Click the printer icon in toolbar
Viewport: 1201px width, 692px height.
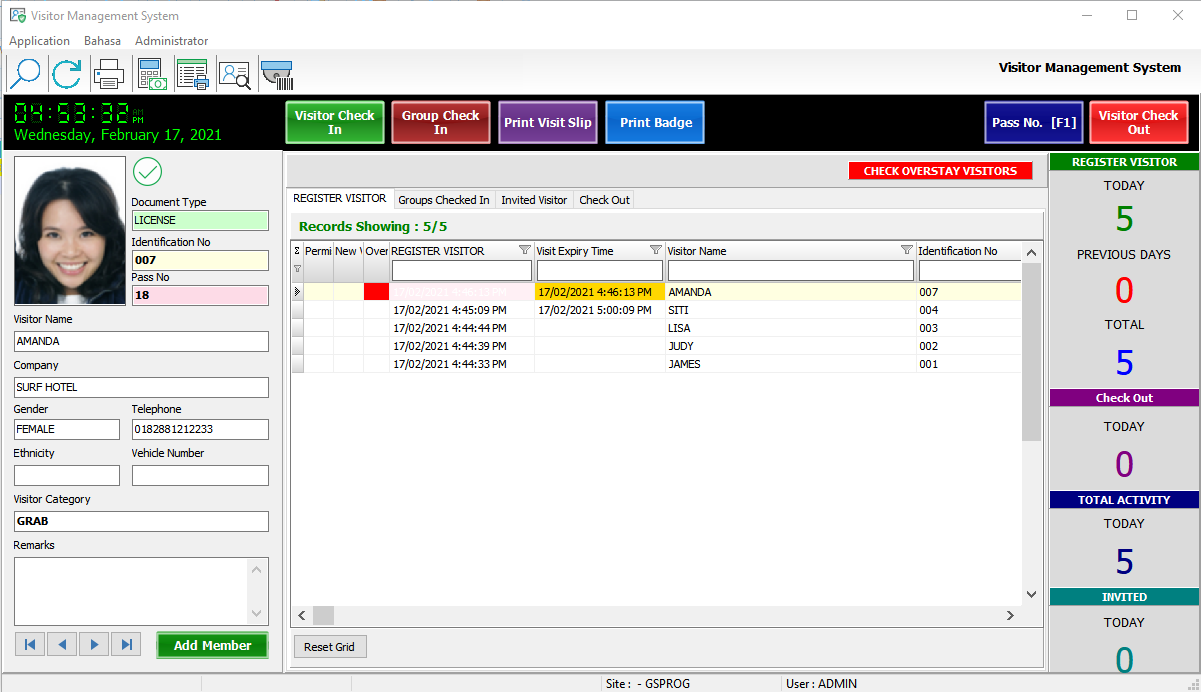[x=108, y=74]
